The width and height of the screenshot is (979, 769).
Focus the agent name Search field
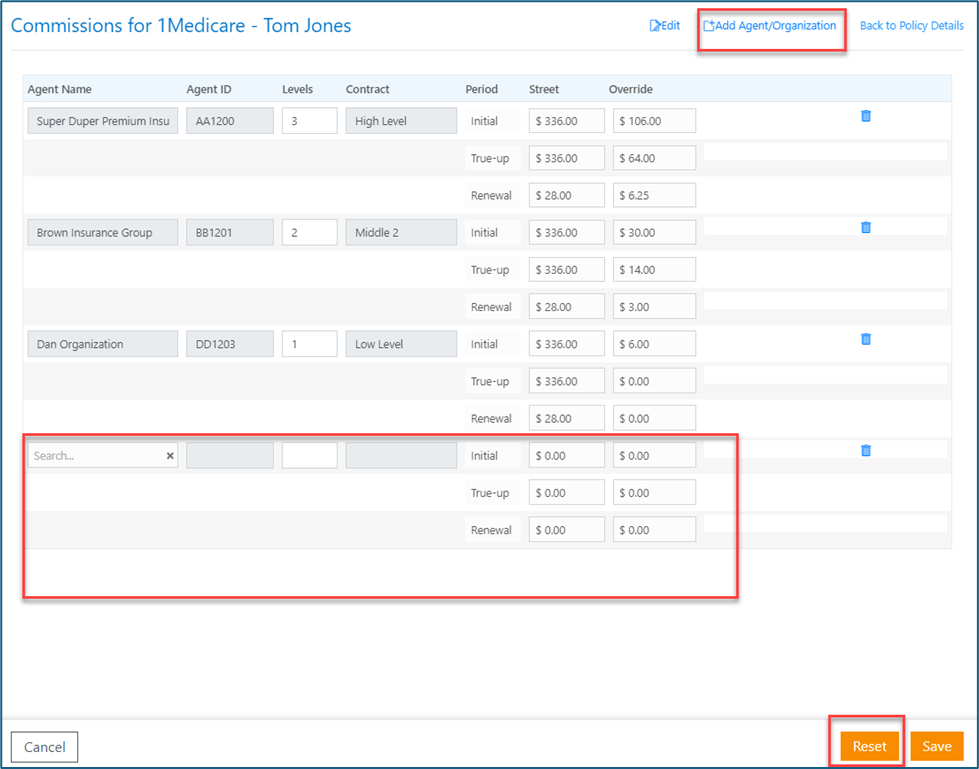pos(95,456)
